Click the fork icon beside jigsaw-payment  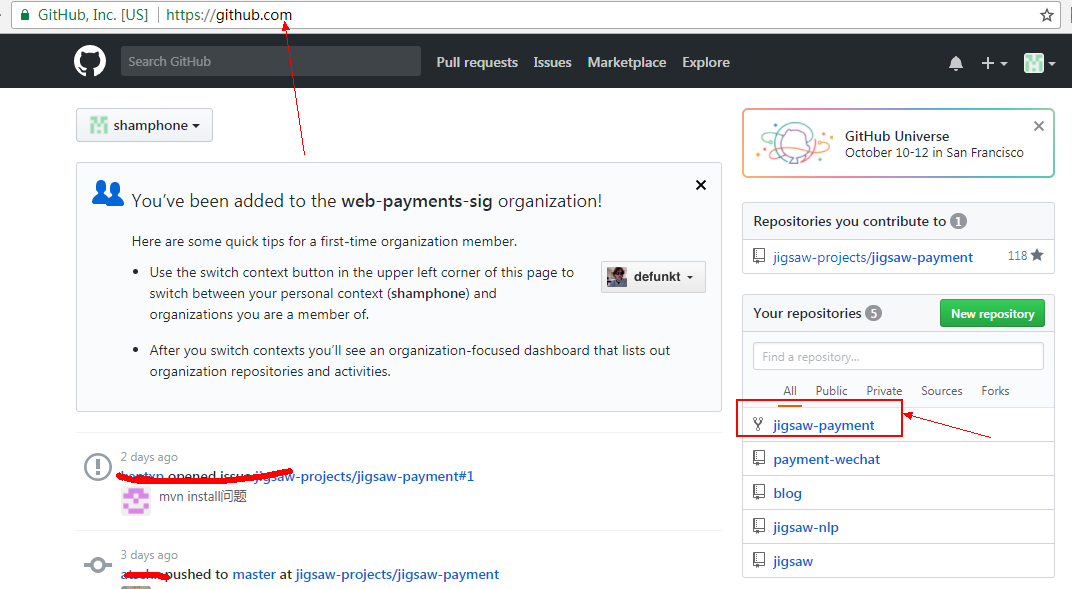click(x=758, y=424)
